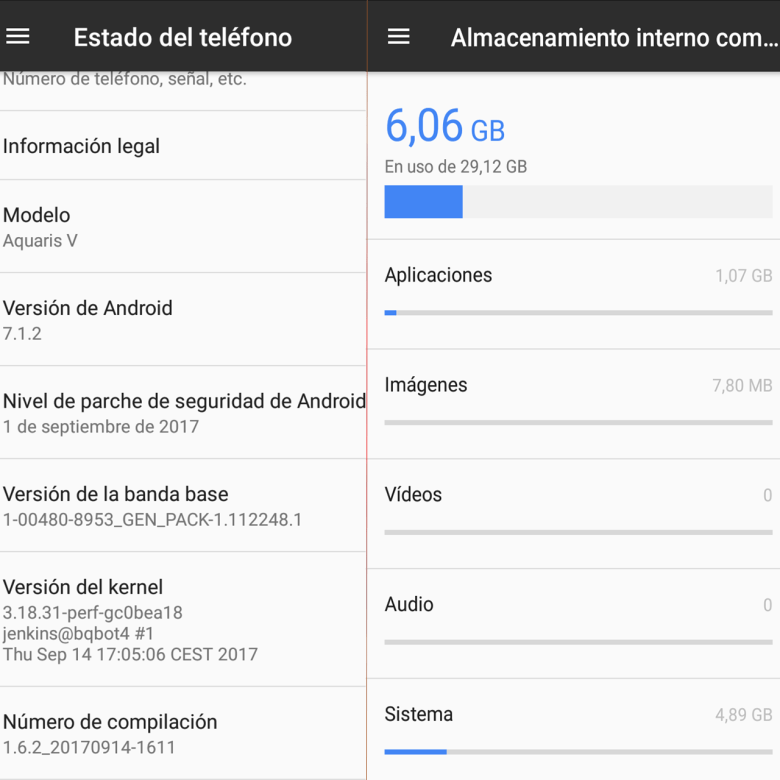Open hamburger menu in Estado del teléfono

tap(18, 36)
